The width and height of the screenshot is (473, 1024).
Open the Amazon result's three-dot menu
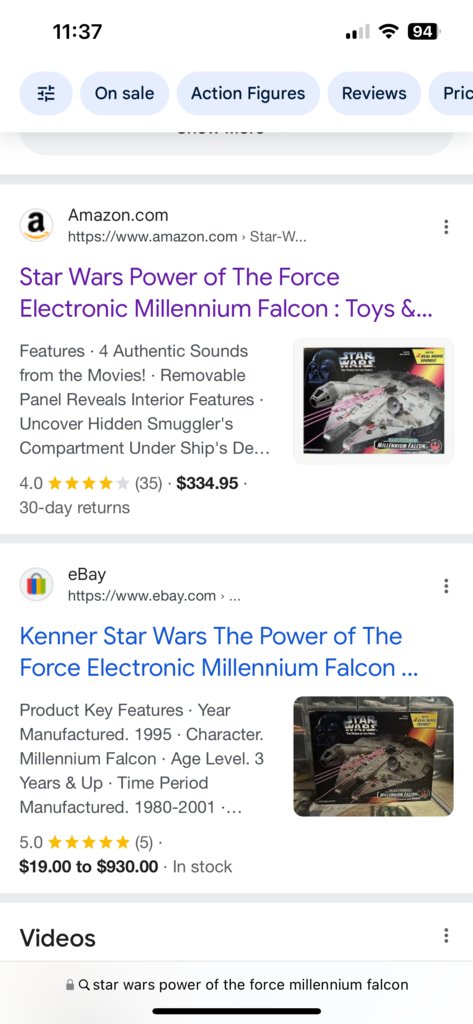(446, 227)
